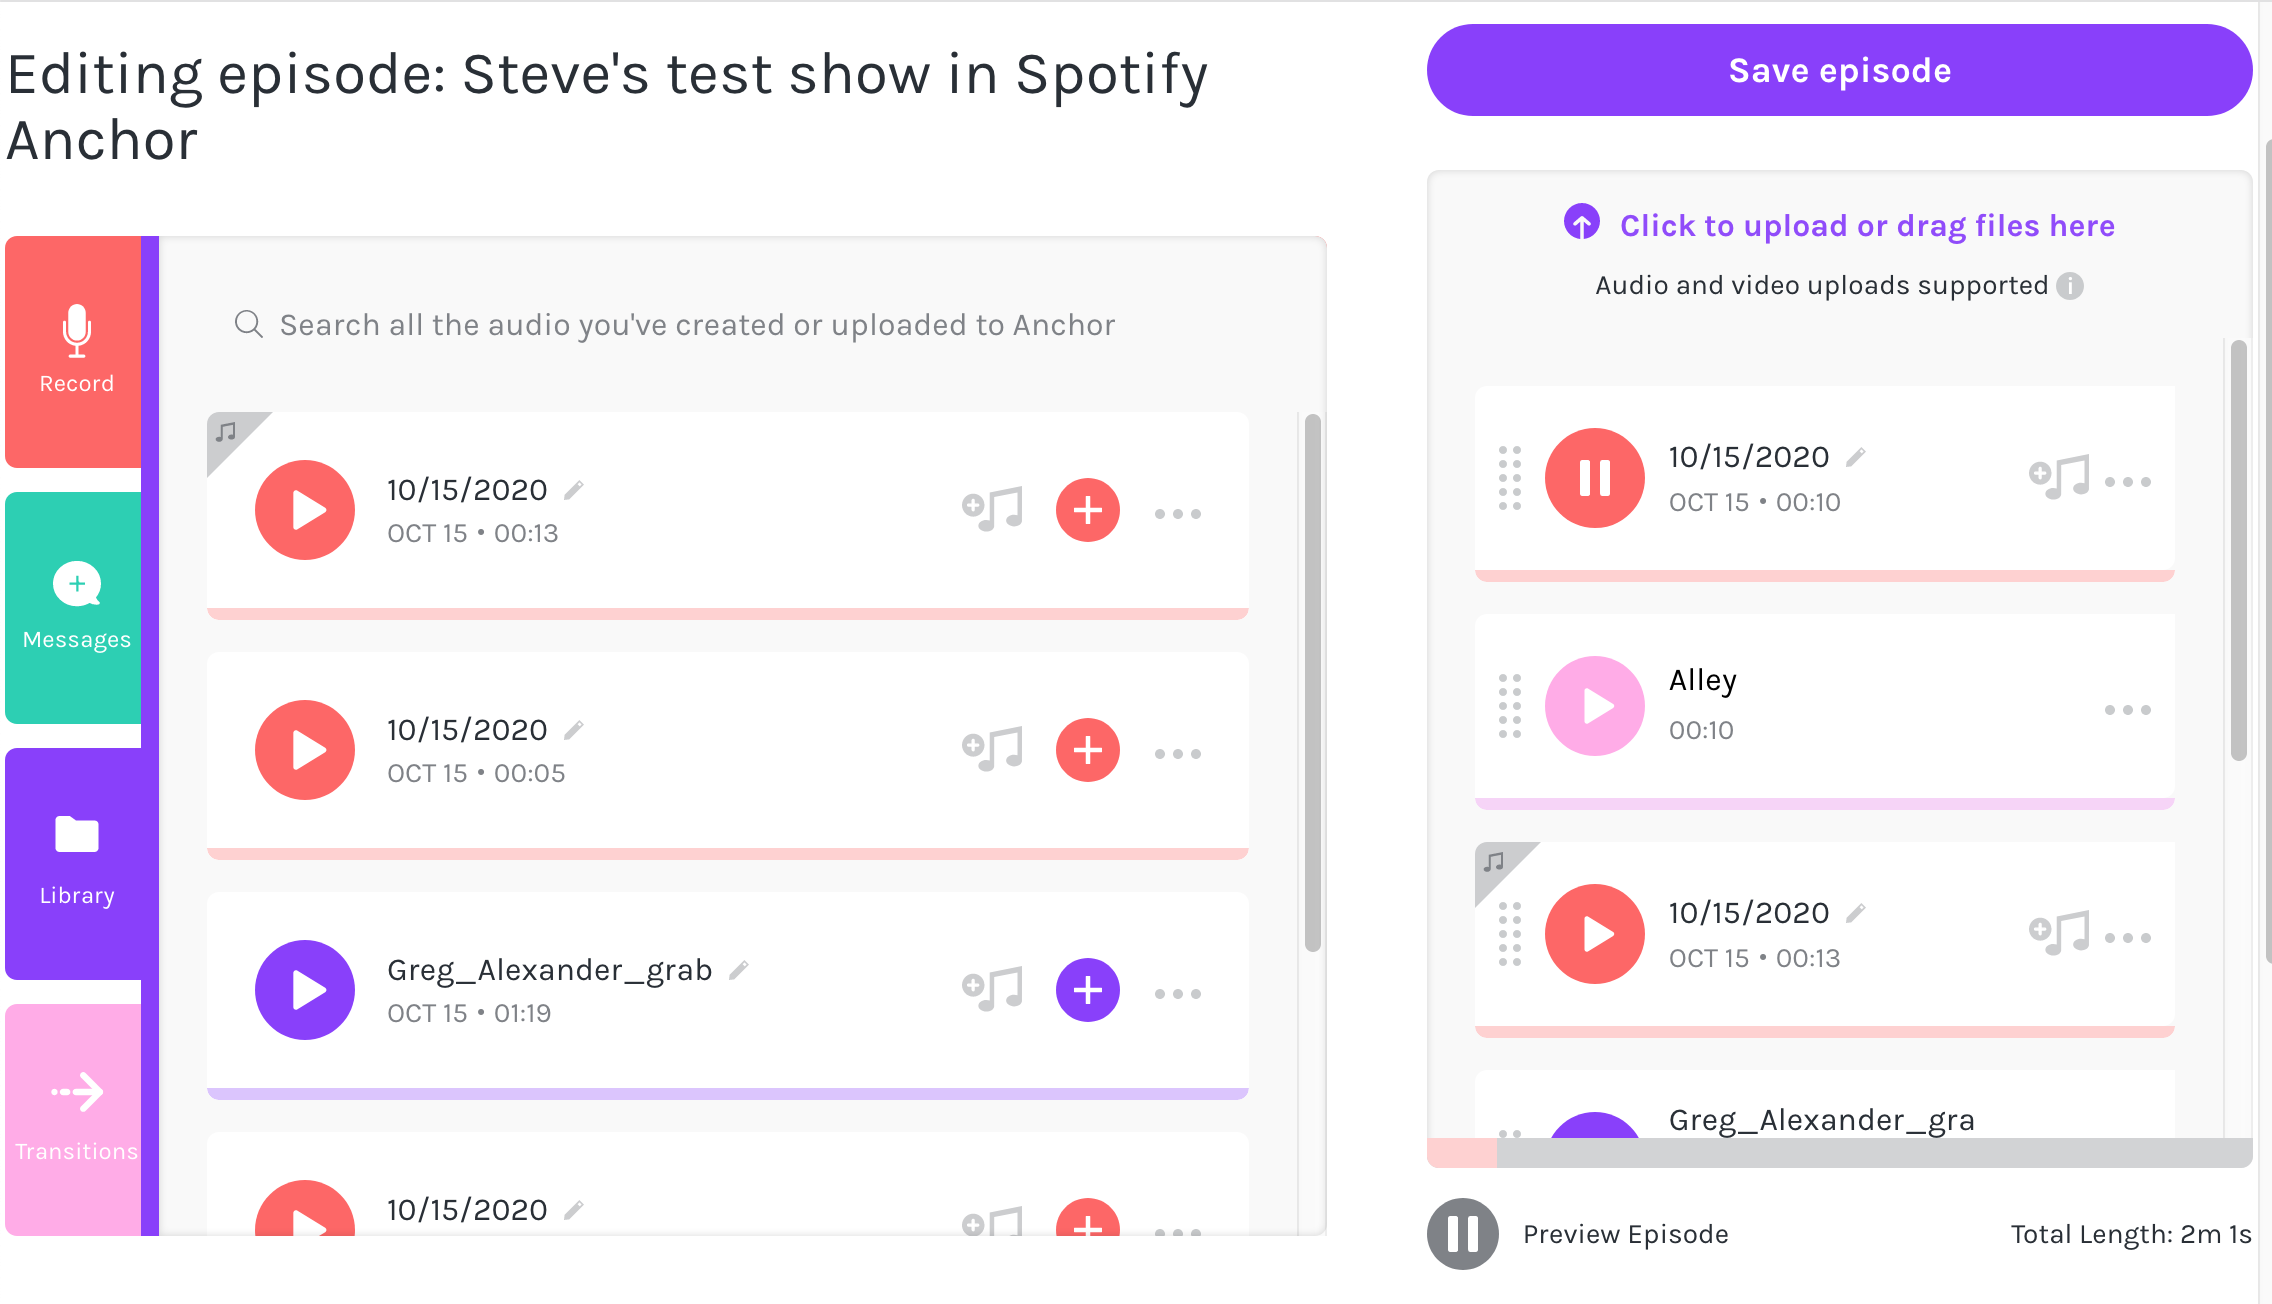Rename the 00:05 library recording

click(x=574, y=730)
